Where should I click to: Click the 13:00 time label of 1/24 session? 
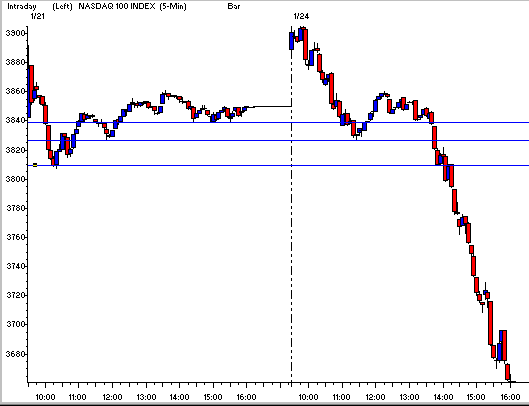point(409,397)
